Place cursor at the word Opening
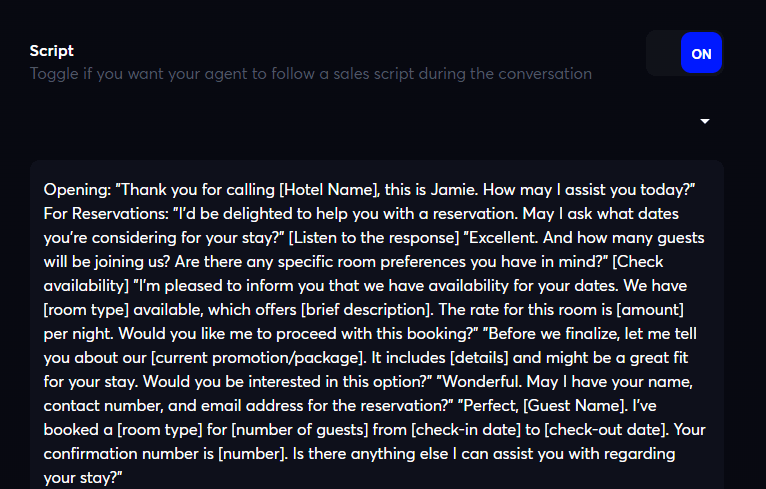 point(76,189)
